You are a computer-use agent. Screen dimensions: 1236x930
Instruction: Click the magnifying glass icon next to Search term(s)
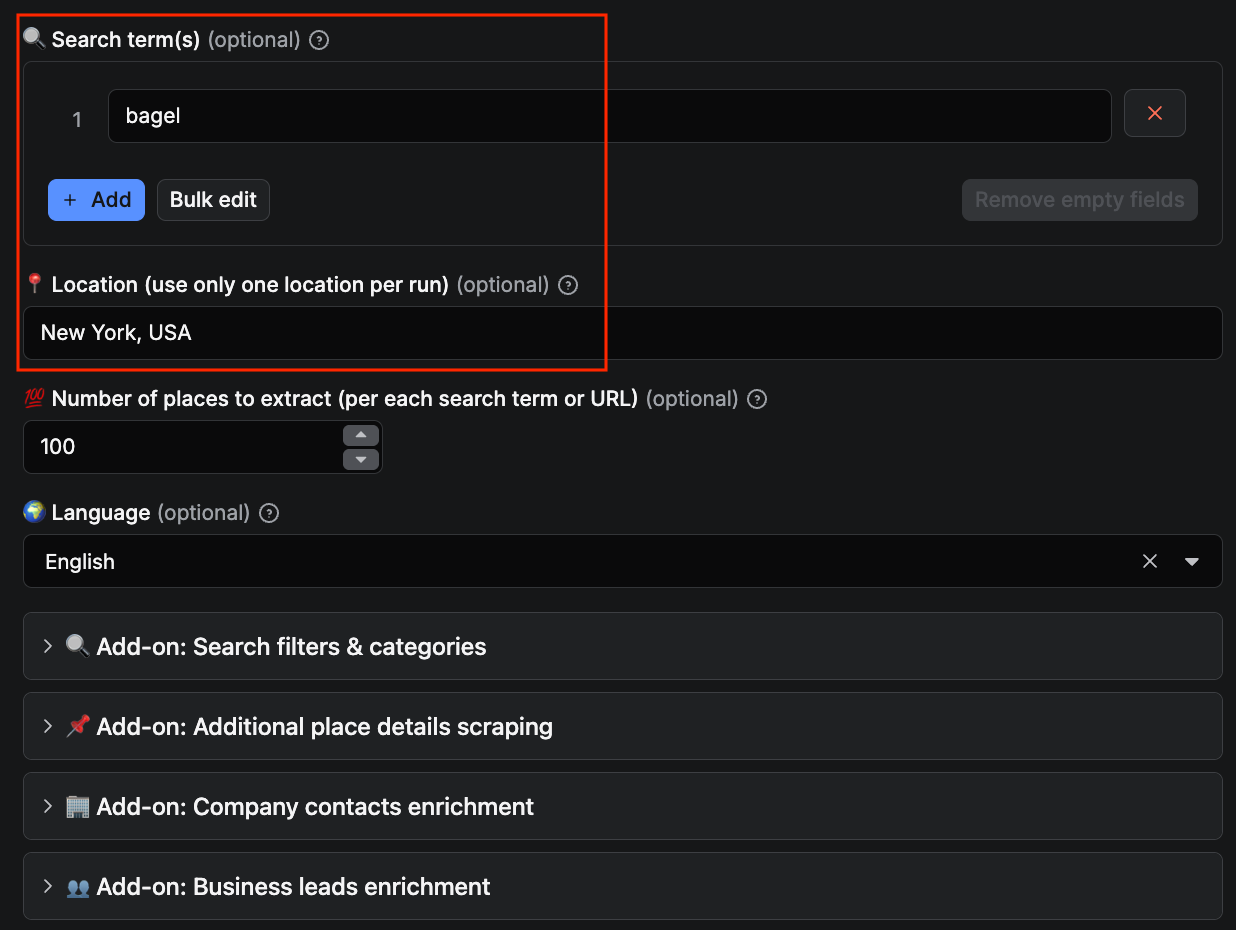click(32, 38)
